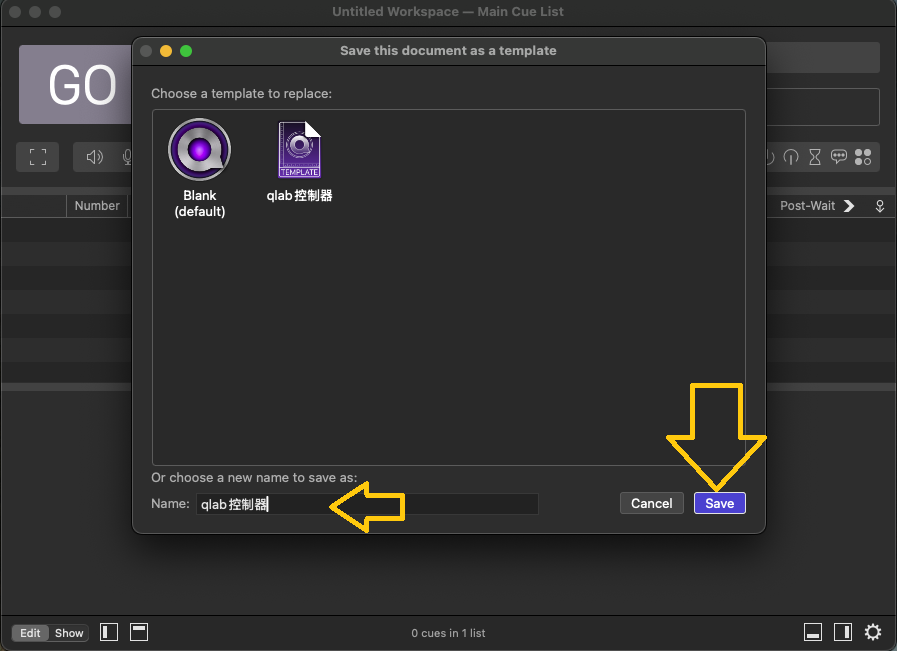Click the green zoom button of dialog

pyautogui.click(x=186, y=51)
